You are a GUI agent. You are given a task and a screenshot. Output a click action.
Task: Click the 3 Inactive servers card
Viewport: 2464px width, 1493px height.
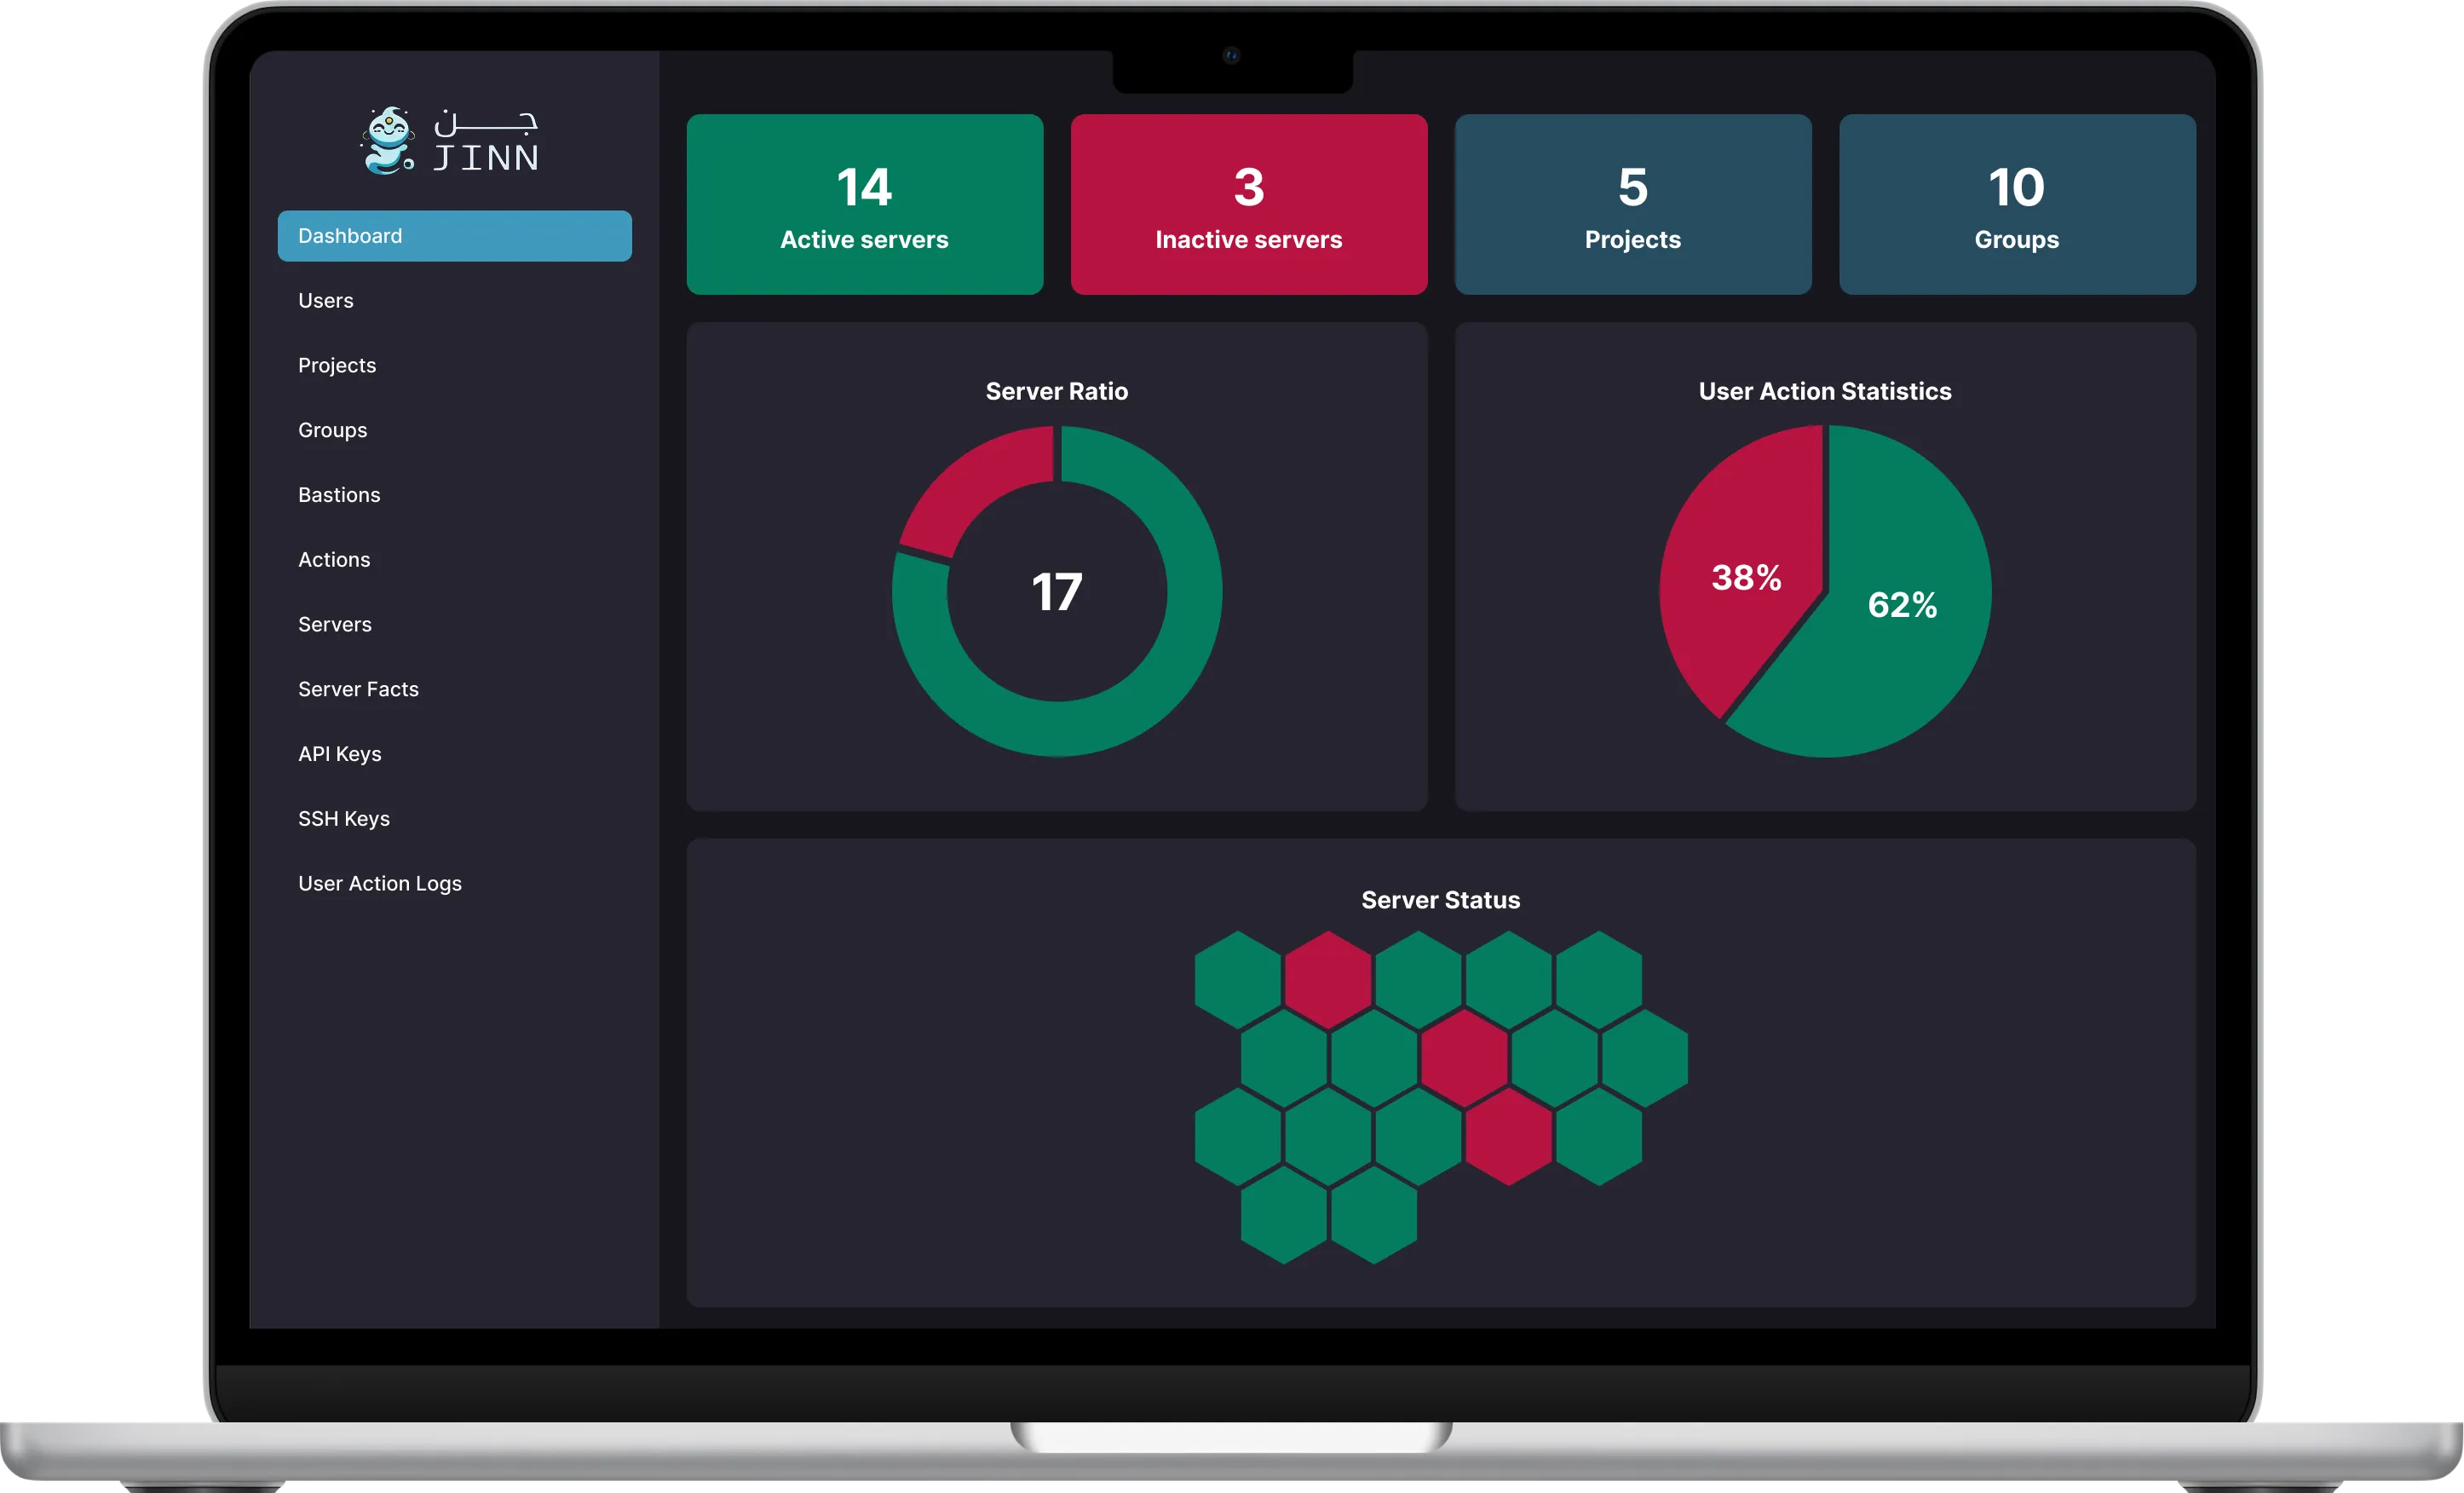tap(1248, 205)
